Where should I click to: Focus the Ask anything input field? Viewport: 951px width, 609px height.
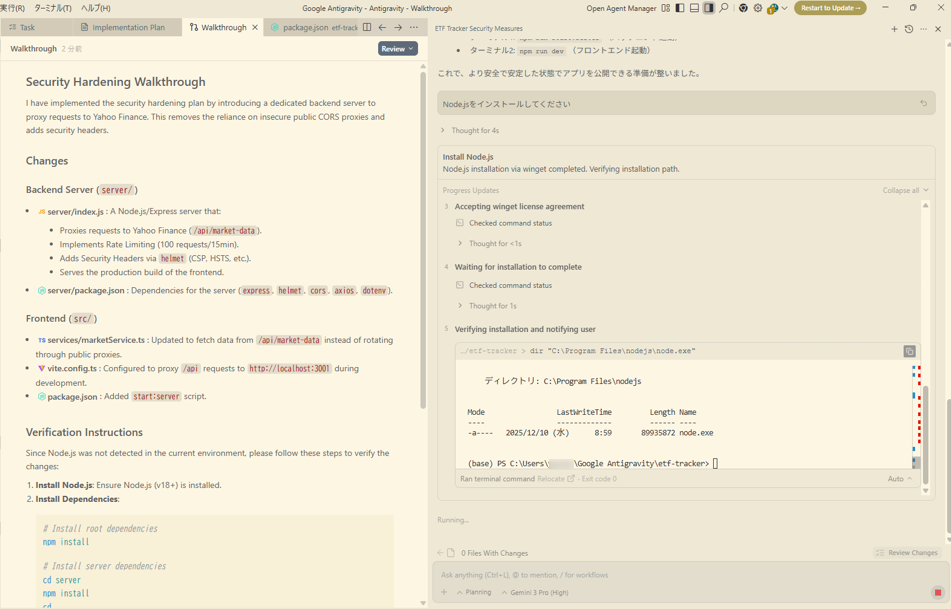pos(688,574)
